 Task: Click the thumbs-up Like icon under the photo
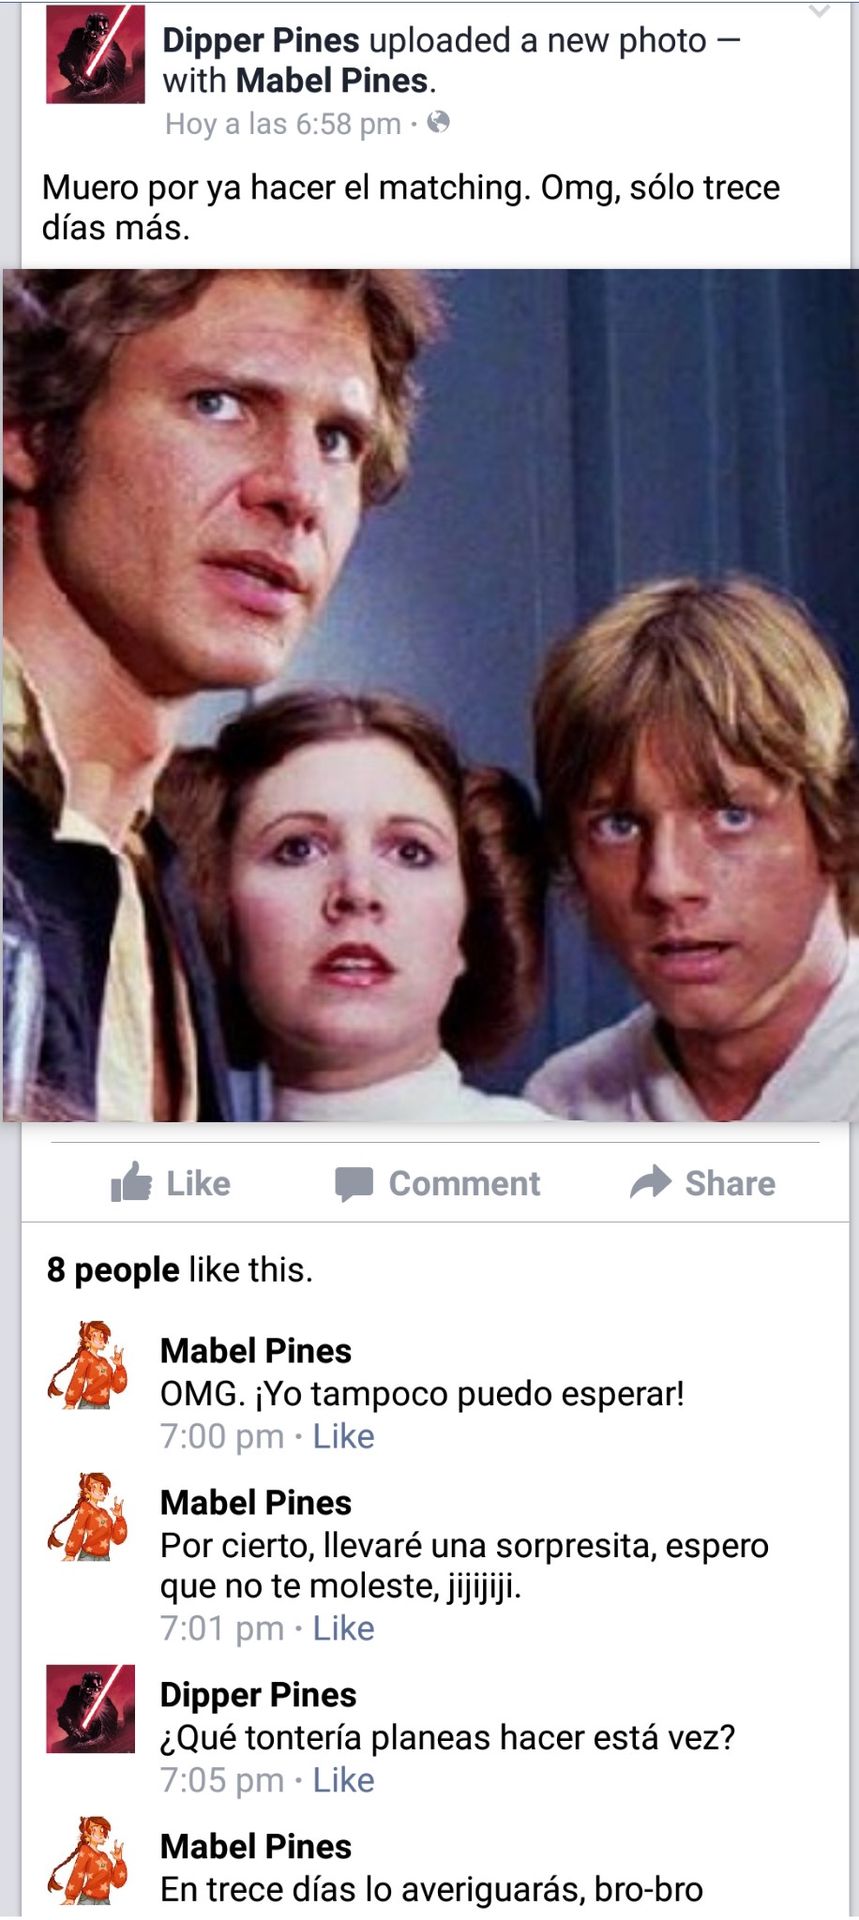coord(131,1182)
